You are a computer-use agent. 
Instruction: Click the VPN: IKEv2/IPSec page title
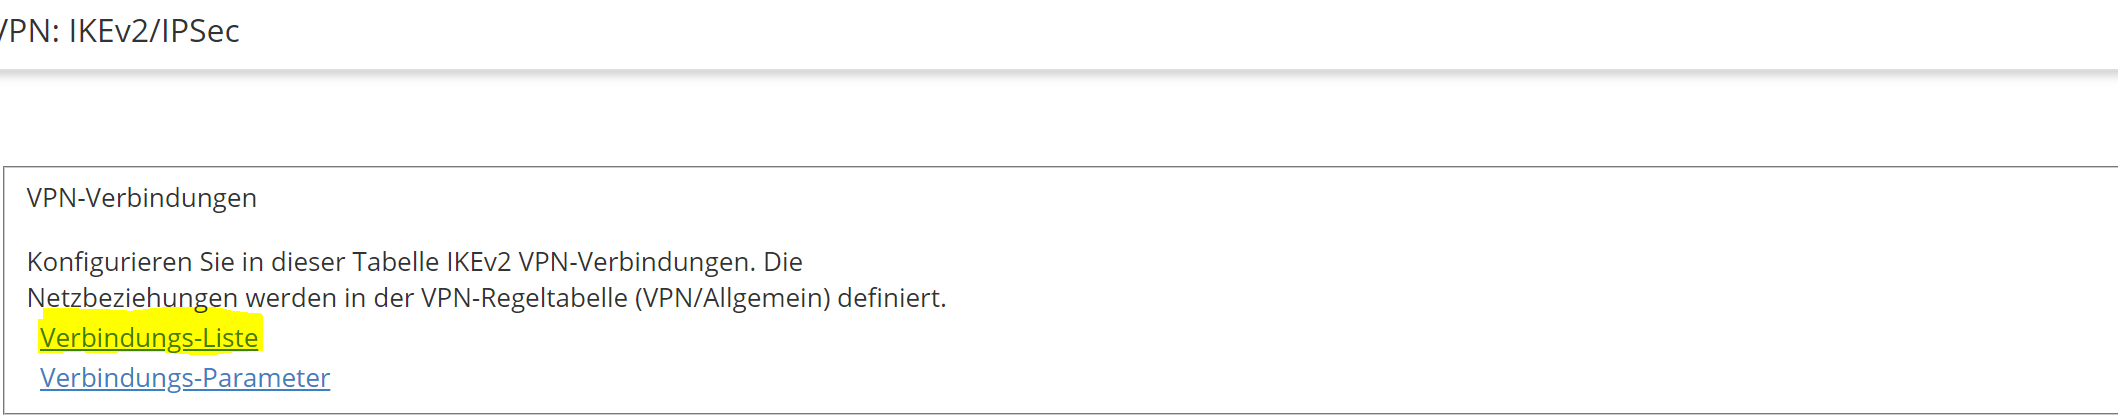120,31
